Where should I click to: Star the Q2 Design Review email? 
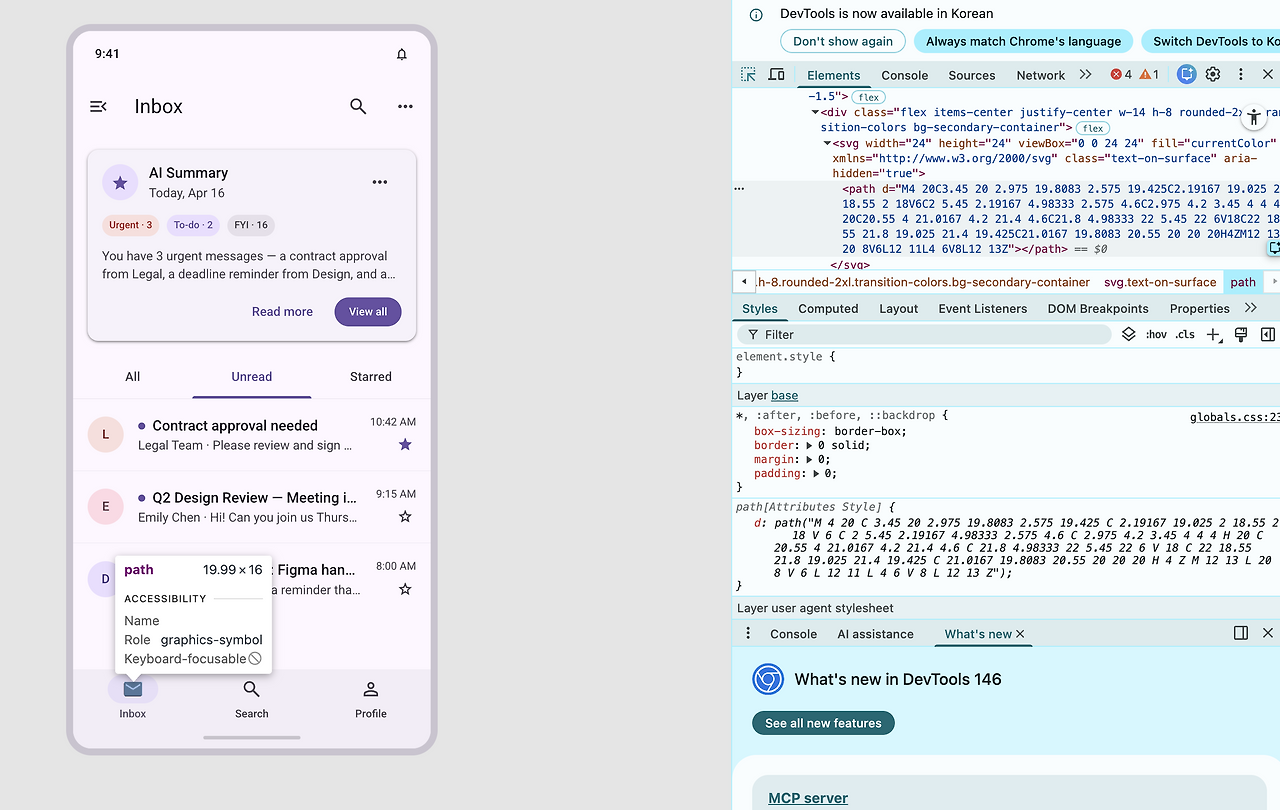[405, 517]
